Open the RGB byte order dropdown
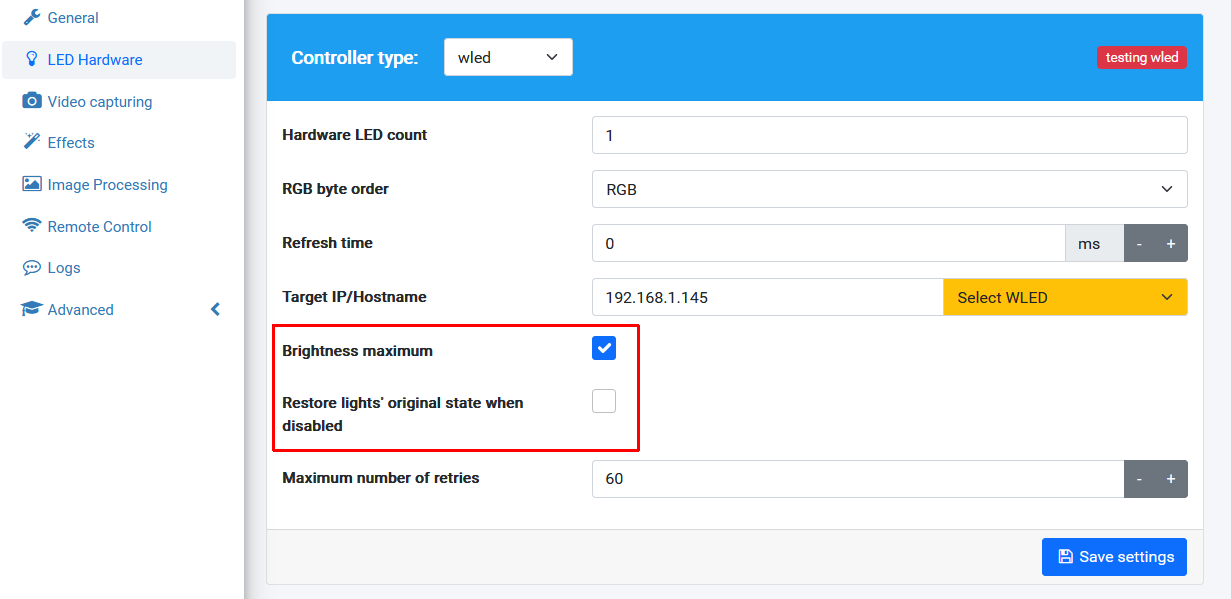This screenshot has width=1231, height=599. pos(890,189)
